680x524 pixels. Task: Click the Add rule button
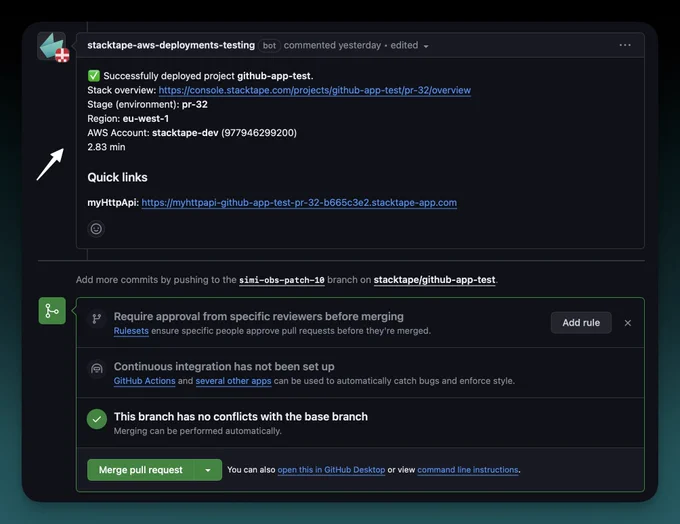pyautogui.click(x=581, y=323)
